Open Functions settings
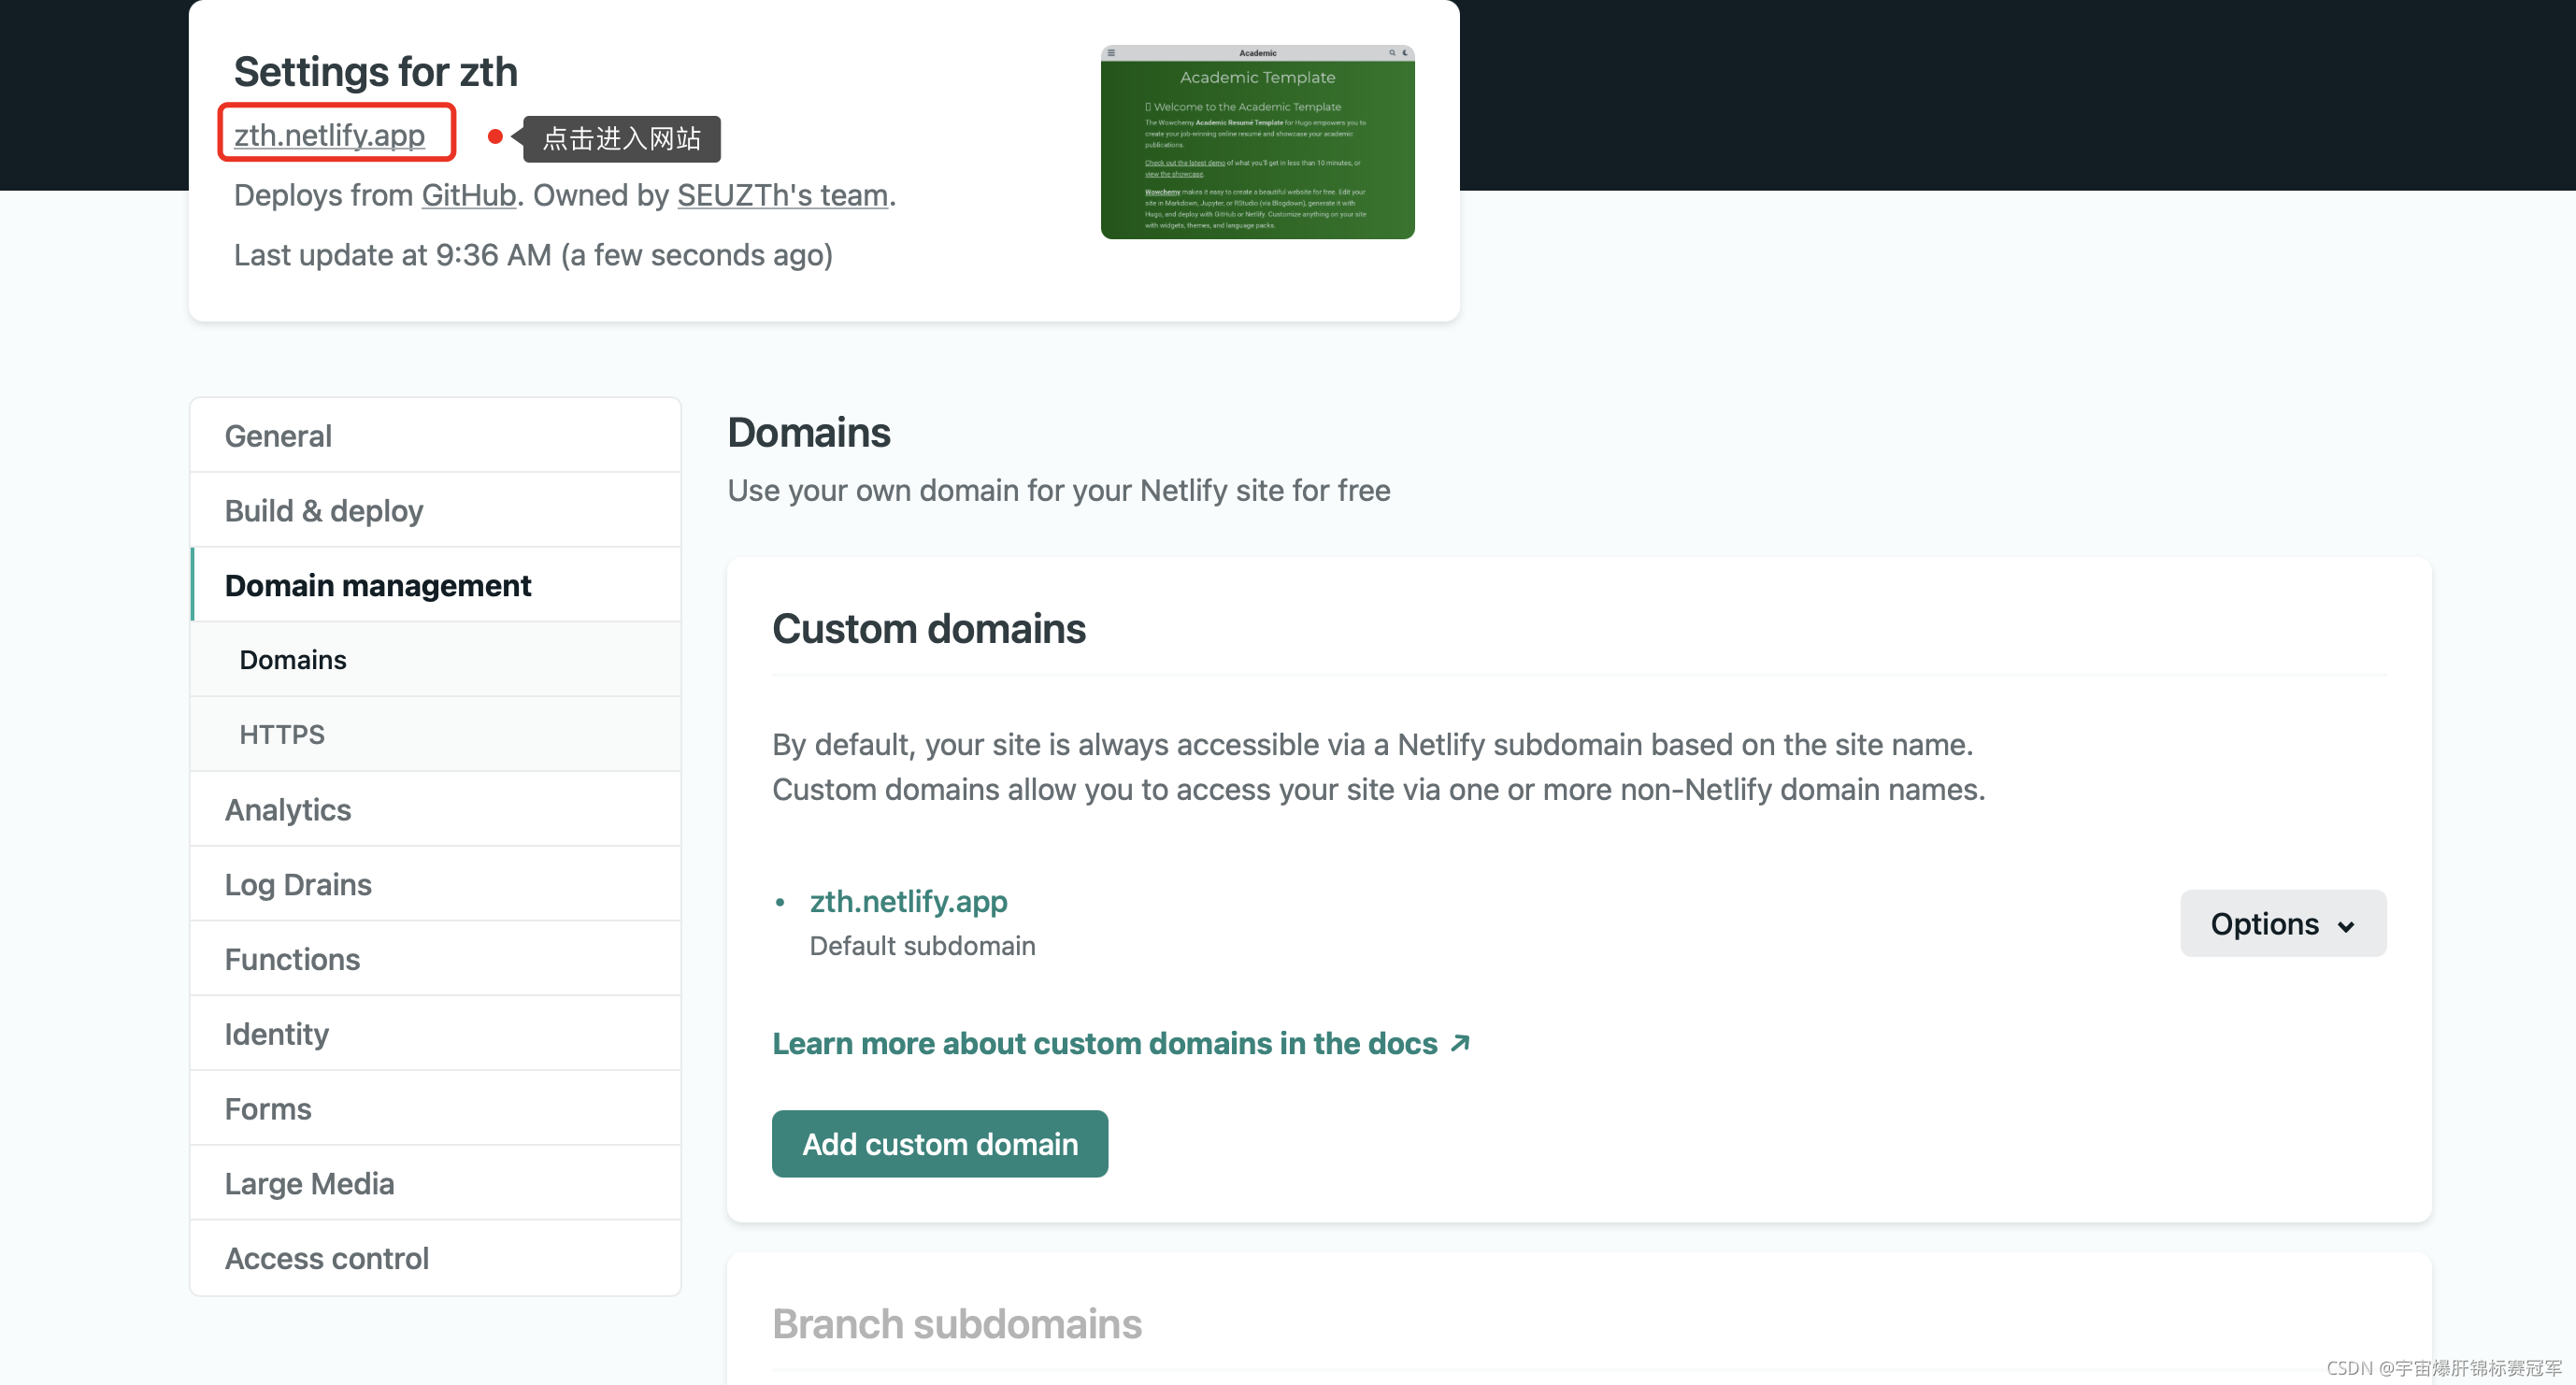The width and height of the screenshot is (2576, 1385). [x=291, y=959]
